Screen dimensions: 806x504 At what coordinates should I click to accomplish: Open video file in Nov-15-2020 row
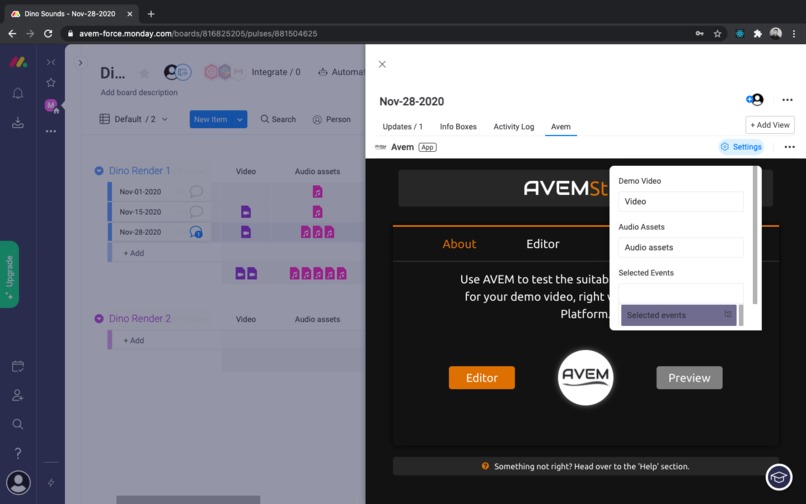coord(246,211)
